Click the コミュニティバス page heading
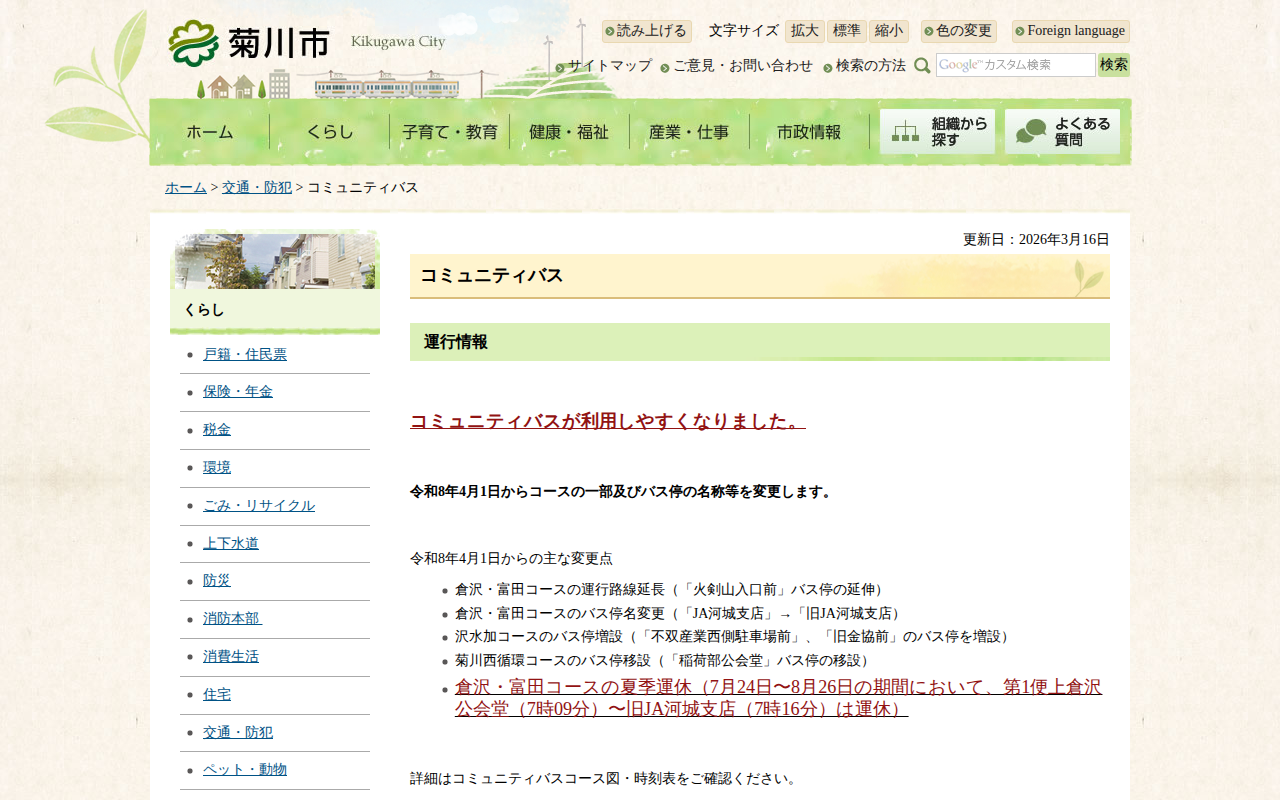The image size is (1280, 800). click(492, 276)
